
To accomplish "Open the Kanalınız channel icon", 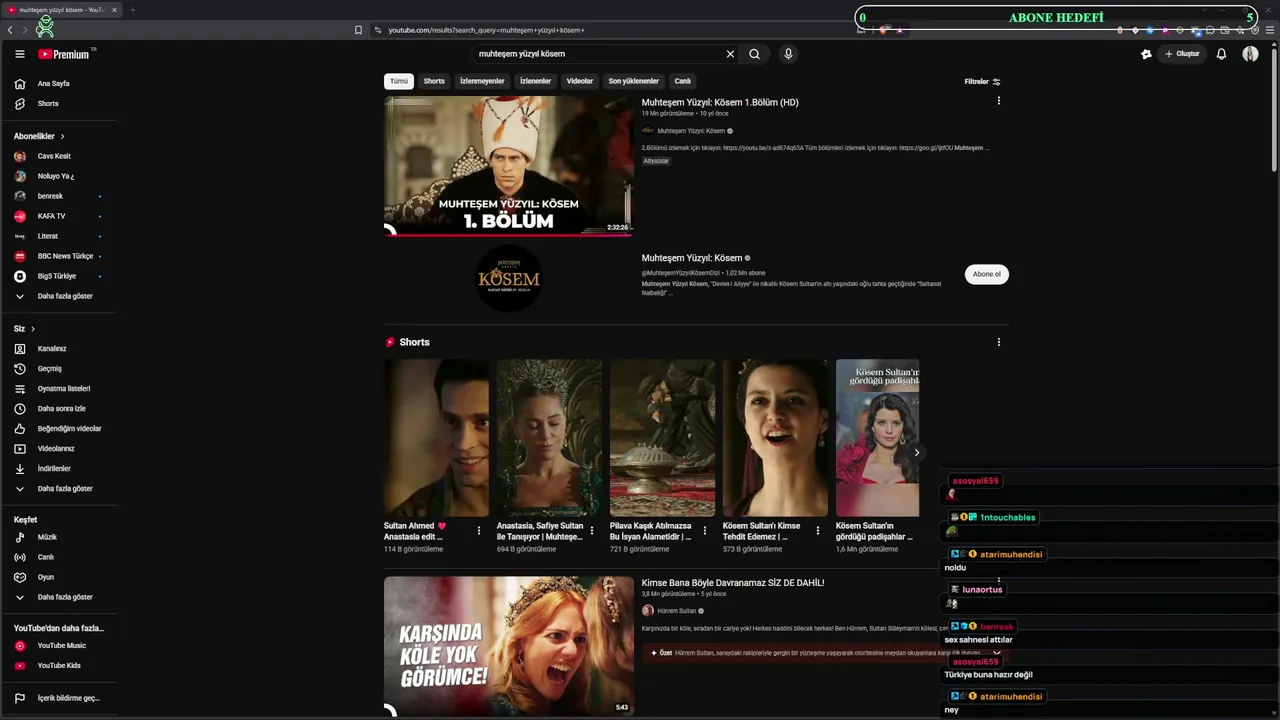I will 20,349.
